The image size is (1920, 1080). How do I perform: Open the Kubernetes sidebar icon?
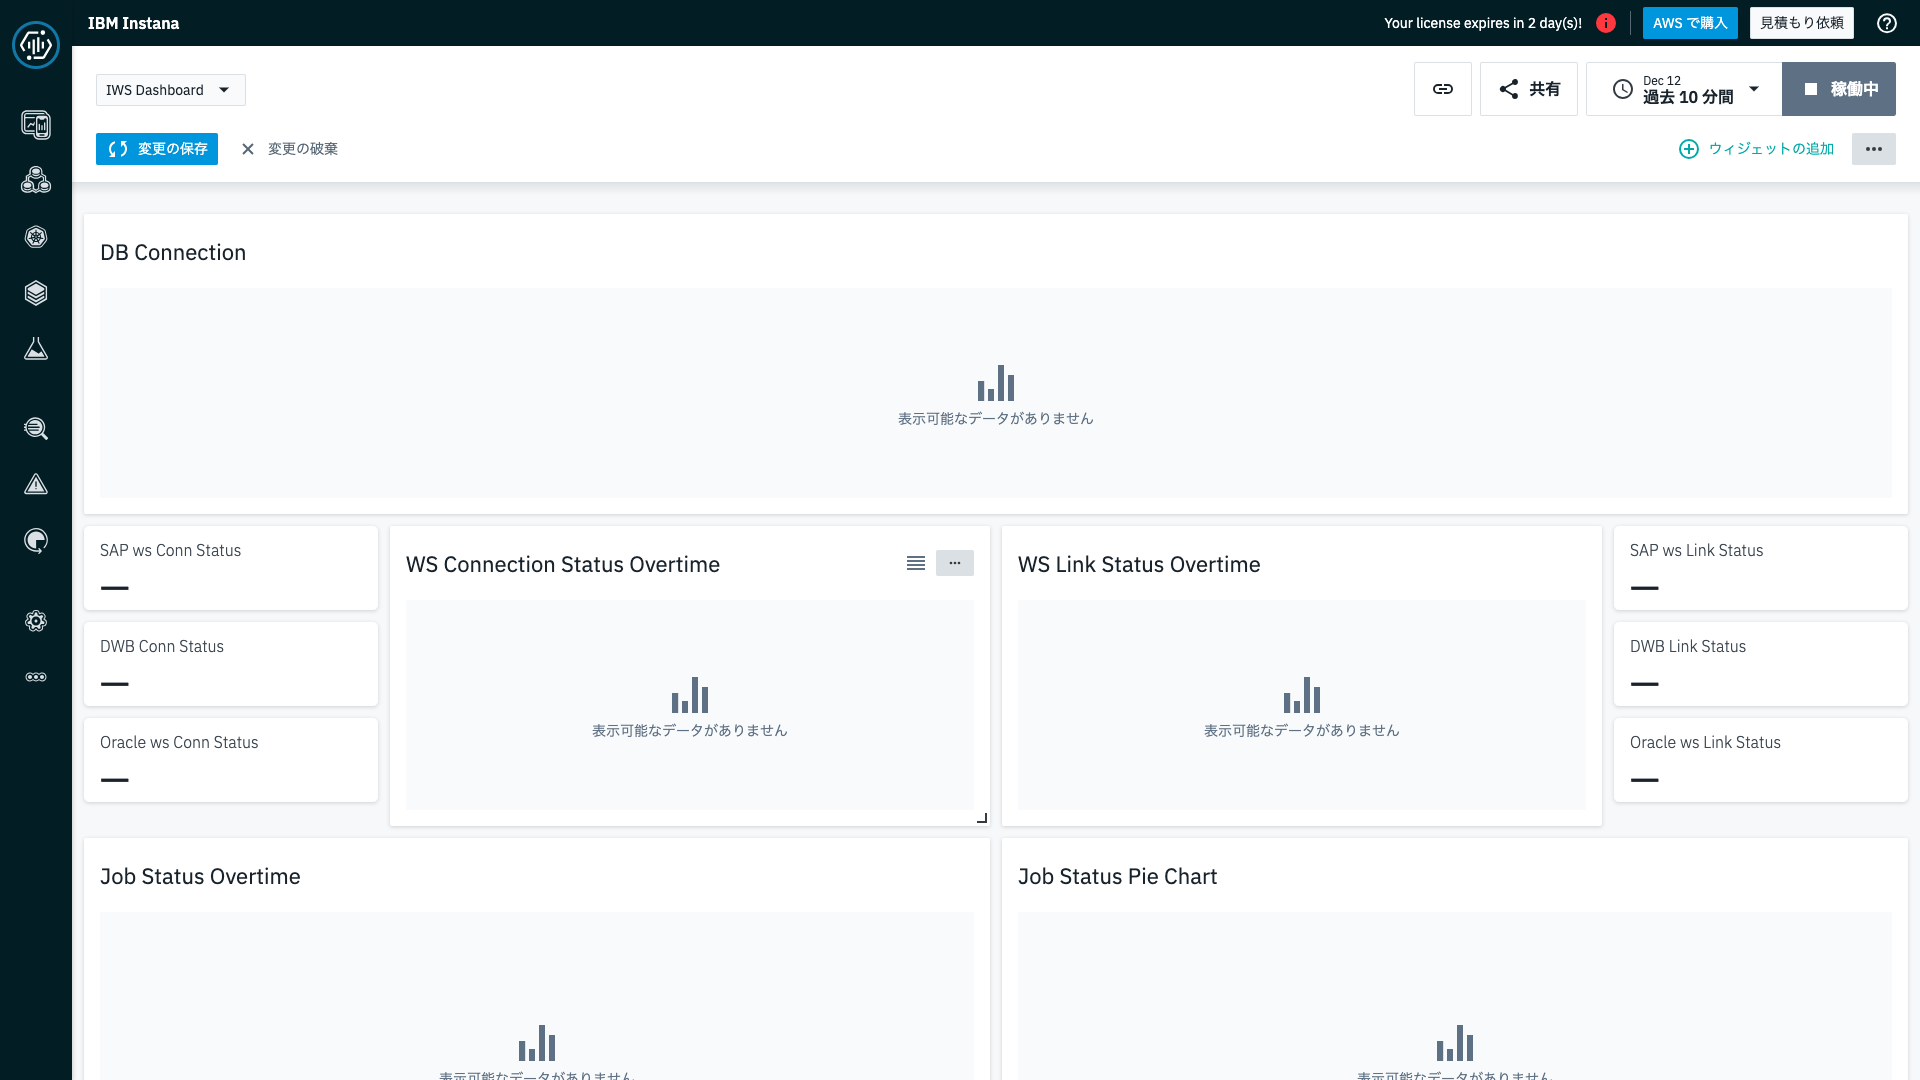pyautogui.click(x=36, y=237)
